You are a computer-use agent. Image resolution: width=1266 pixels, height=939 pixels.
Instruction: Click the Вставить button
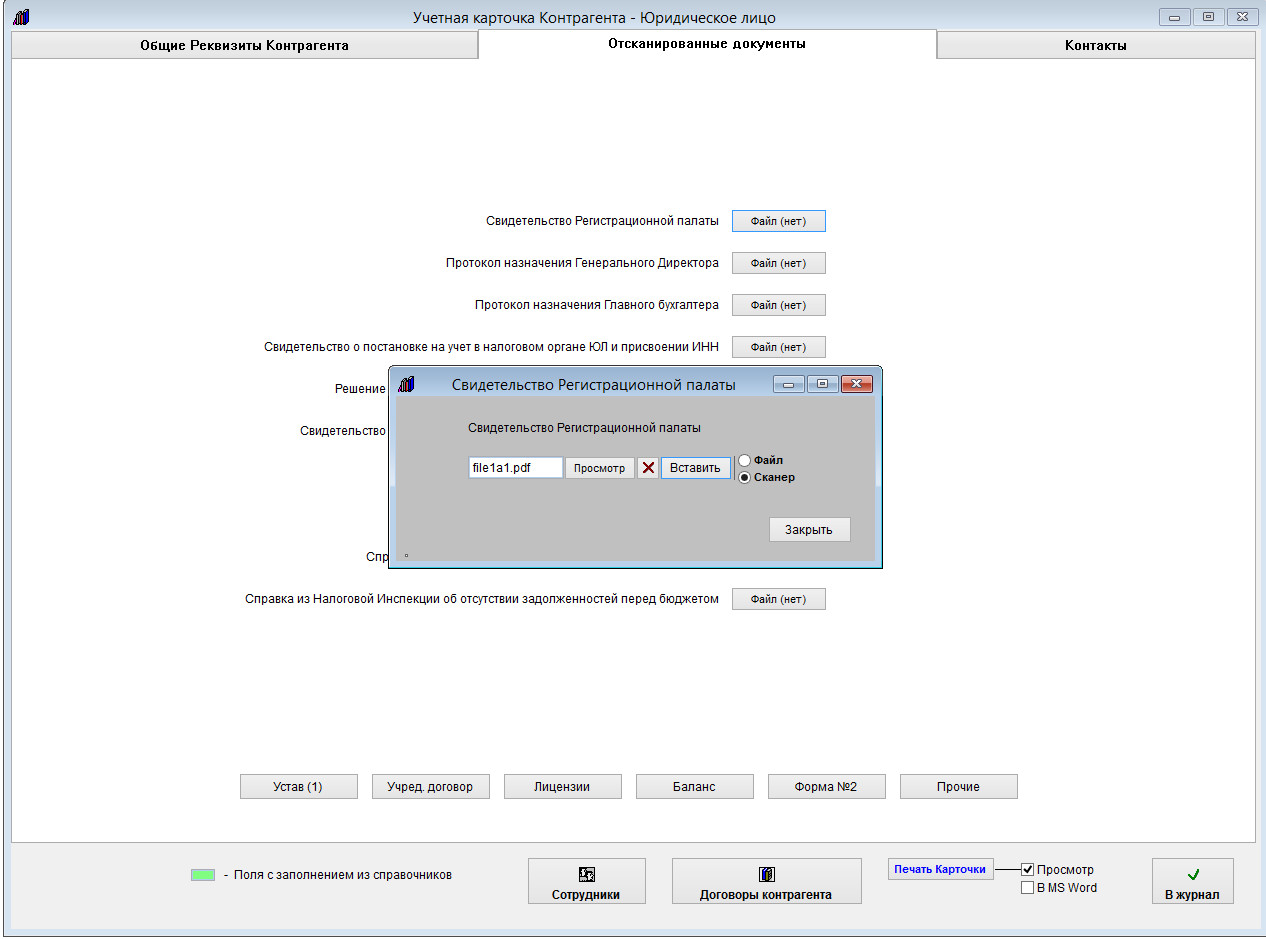695,468
